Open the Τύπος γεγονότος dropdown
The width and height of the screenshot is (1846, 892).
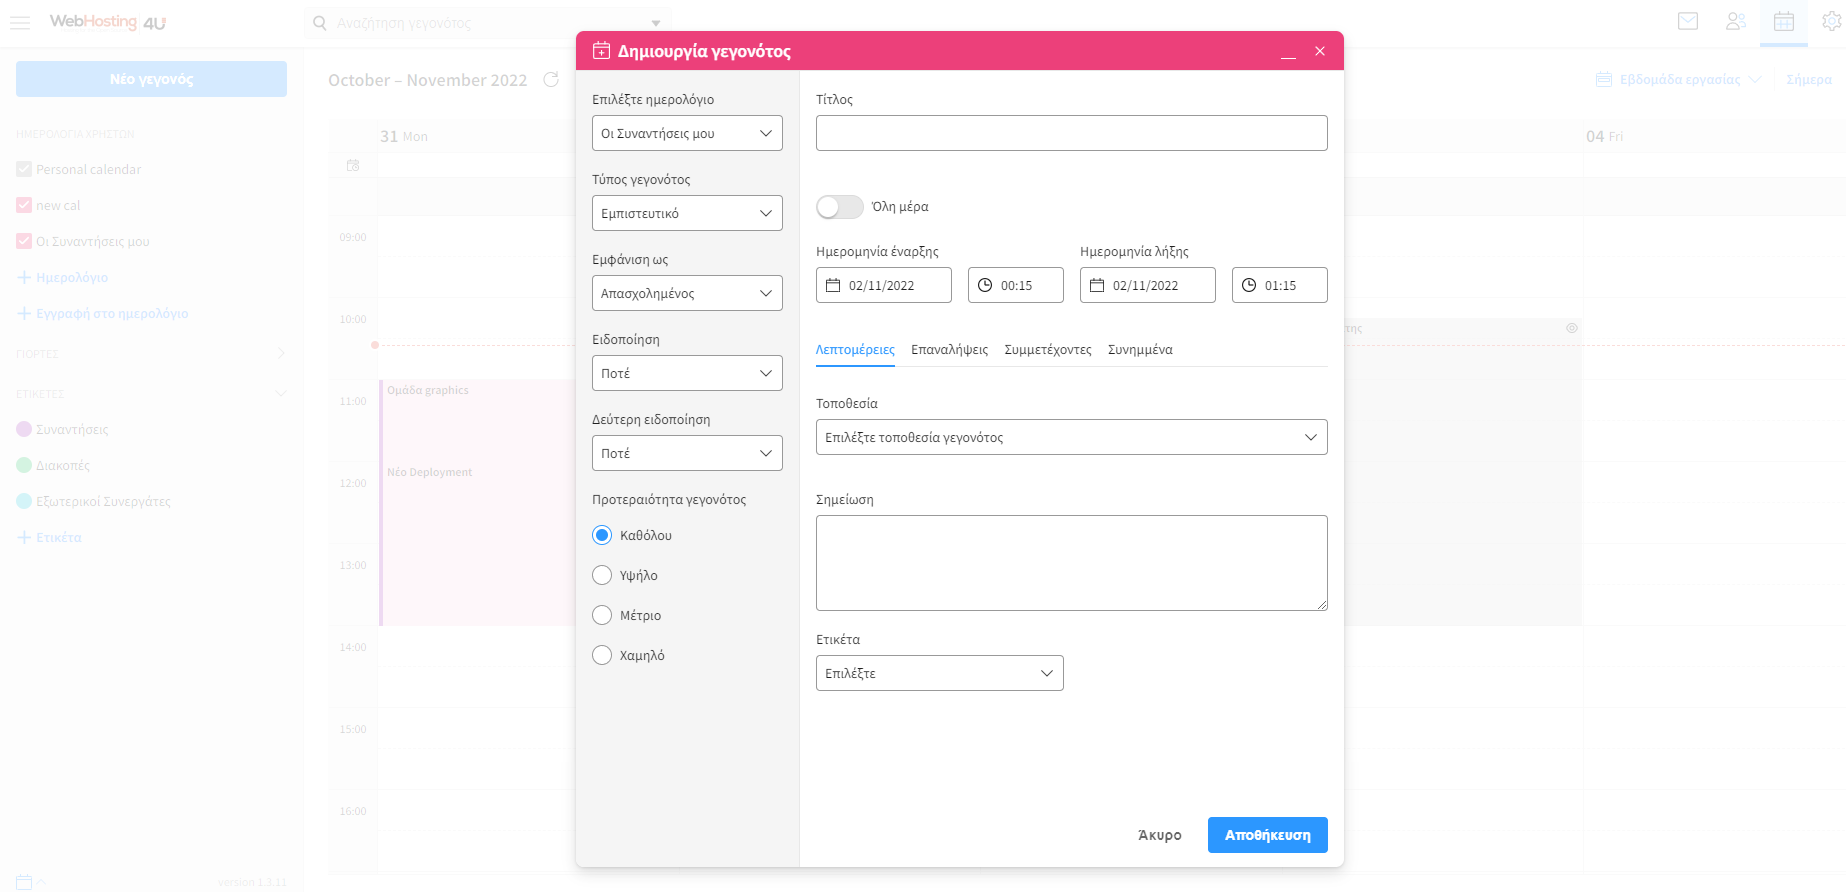tap(687, 213)
